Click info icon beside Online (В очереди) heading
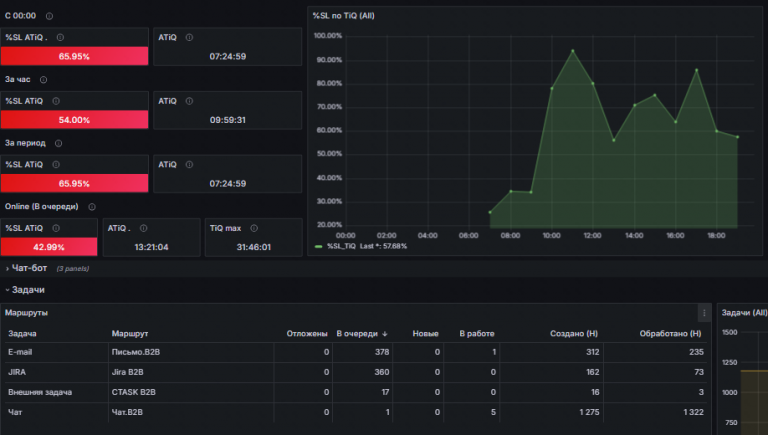Viewport: 768px width, 435px height. pyautogui.click(x=92, y=207)
